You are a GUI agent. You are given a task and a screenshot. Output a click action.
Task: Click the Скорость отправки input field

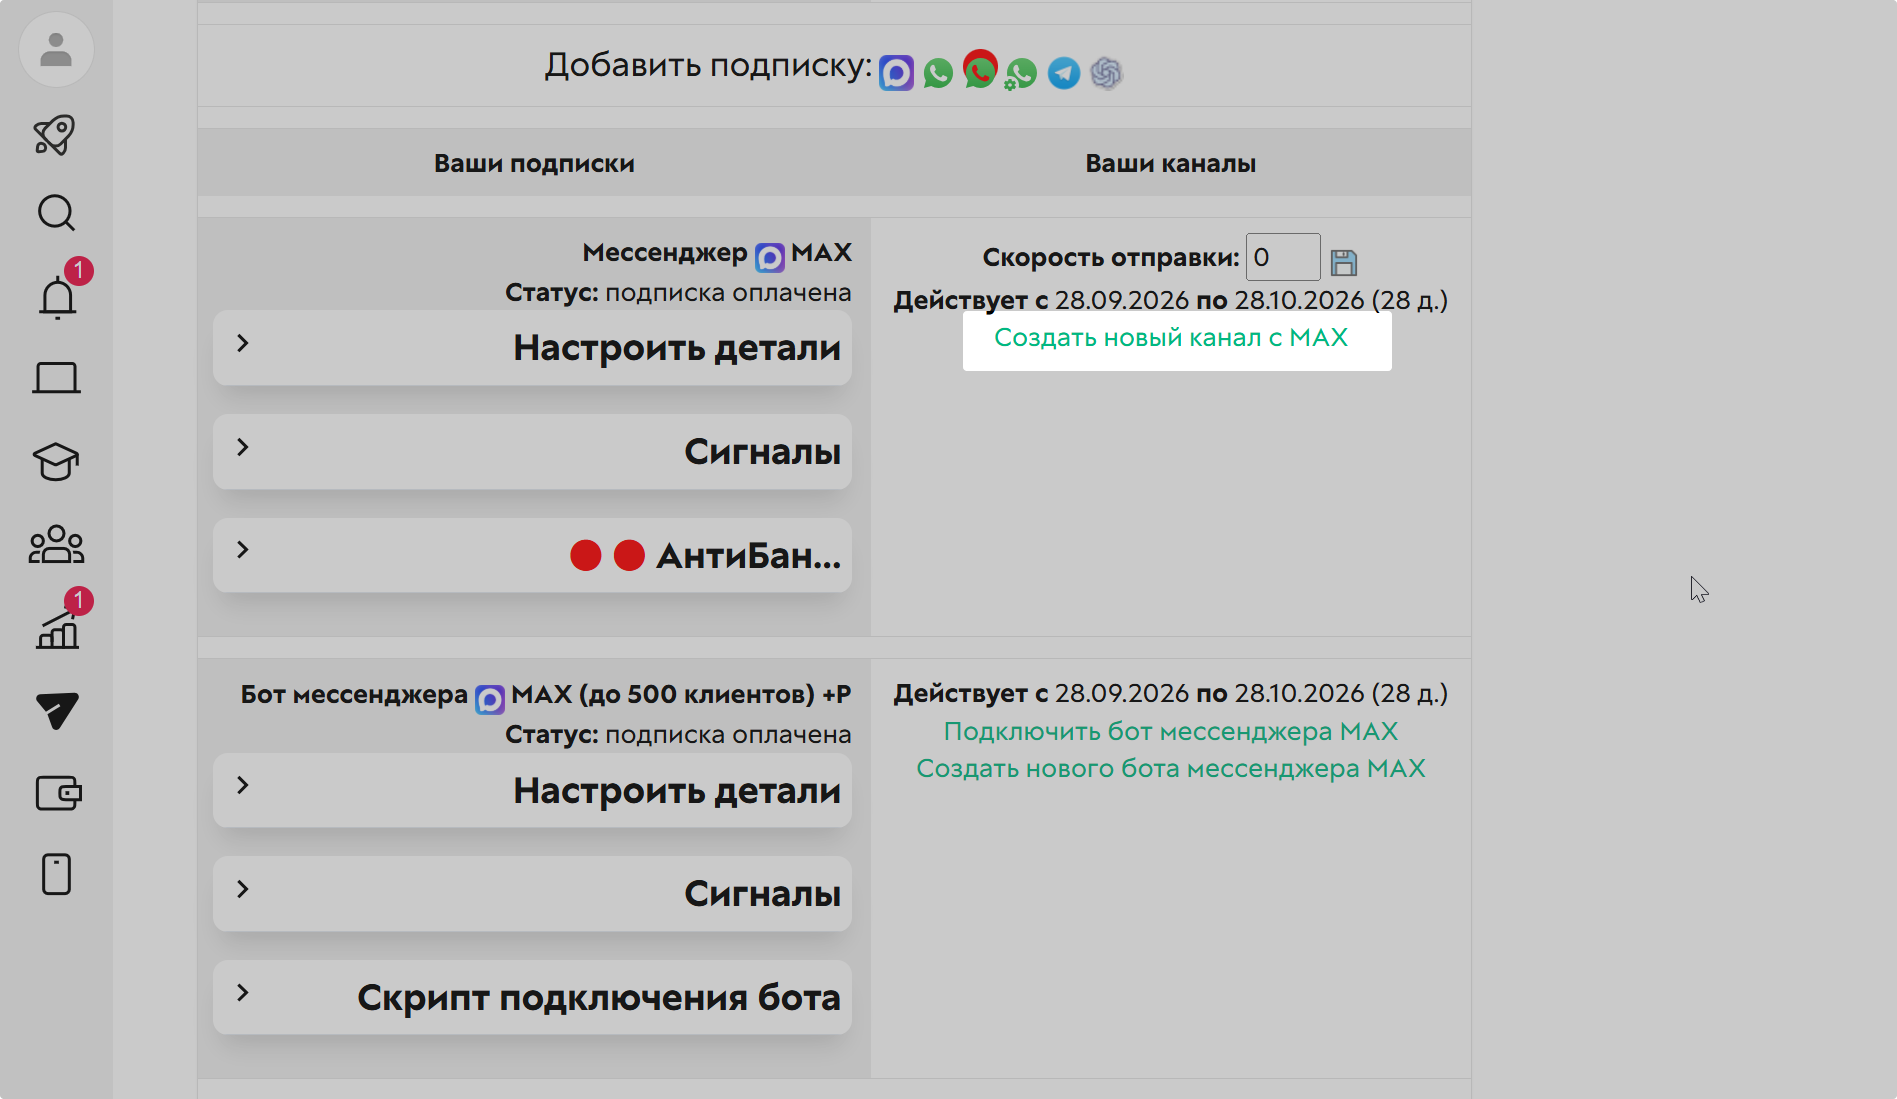coord(1282,258)
